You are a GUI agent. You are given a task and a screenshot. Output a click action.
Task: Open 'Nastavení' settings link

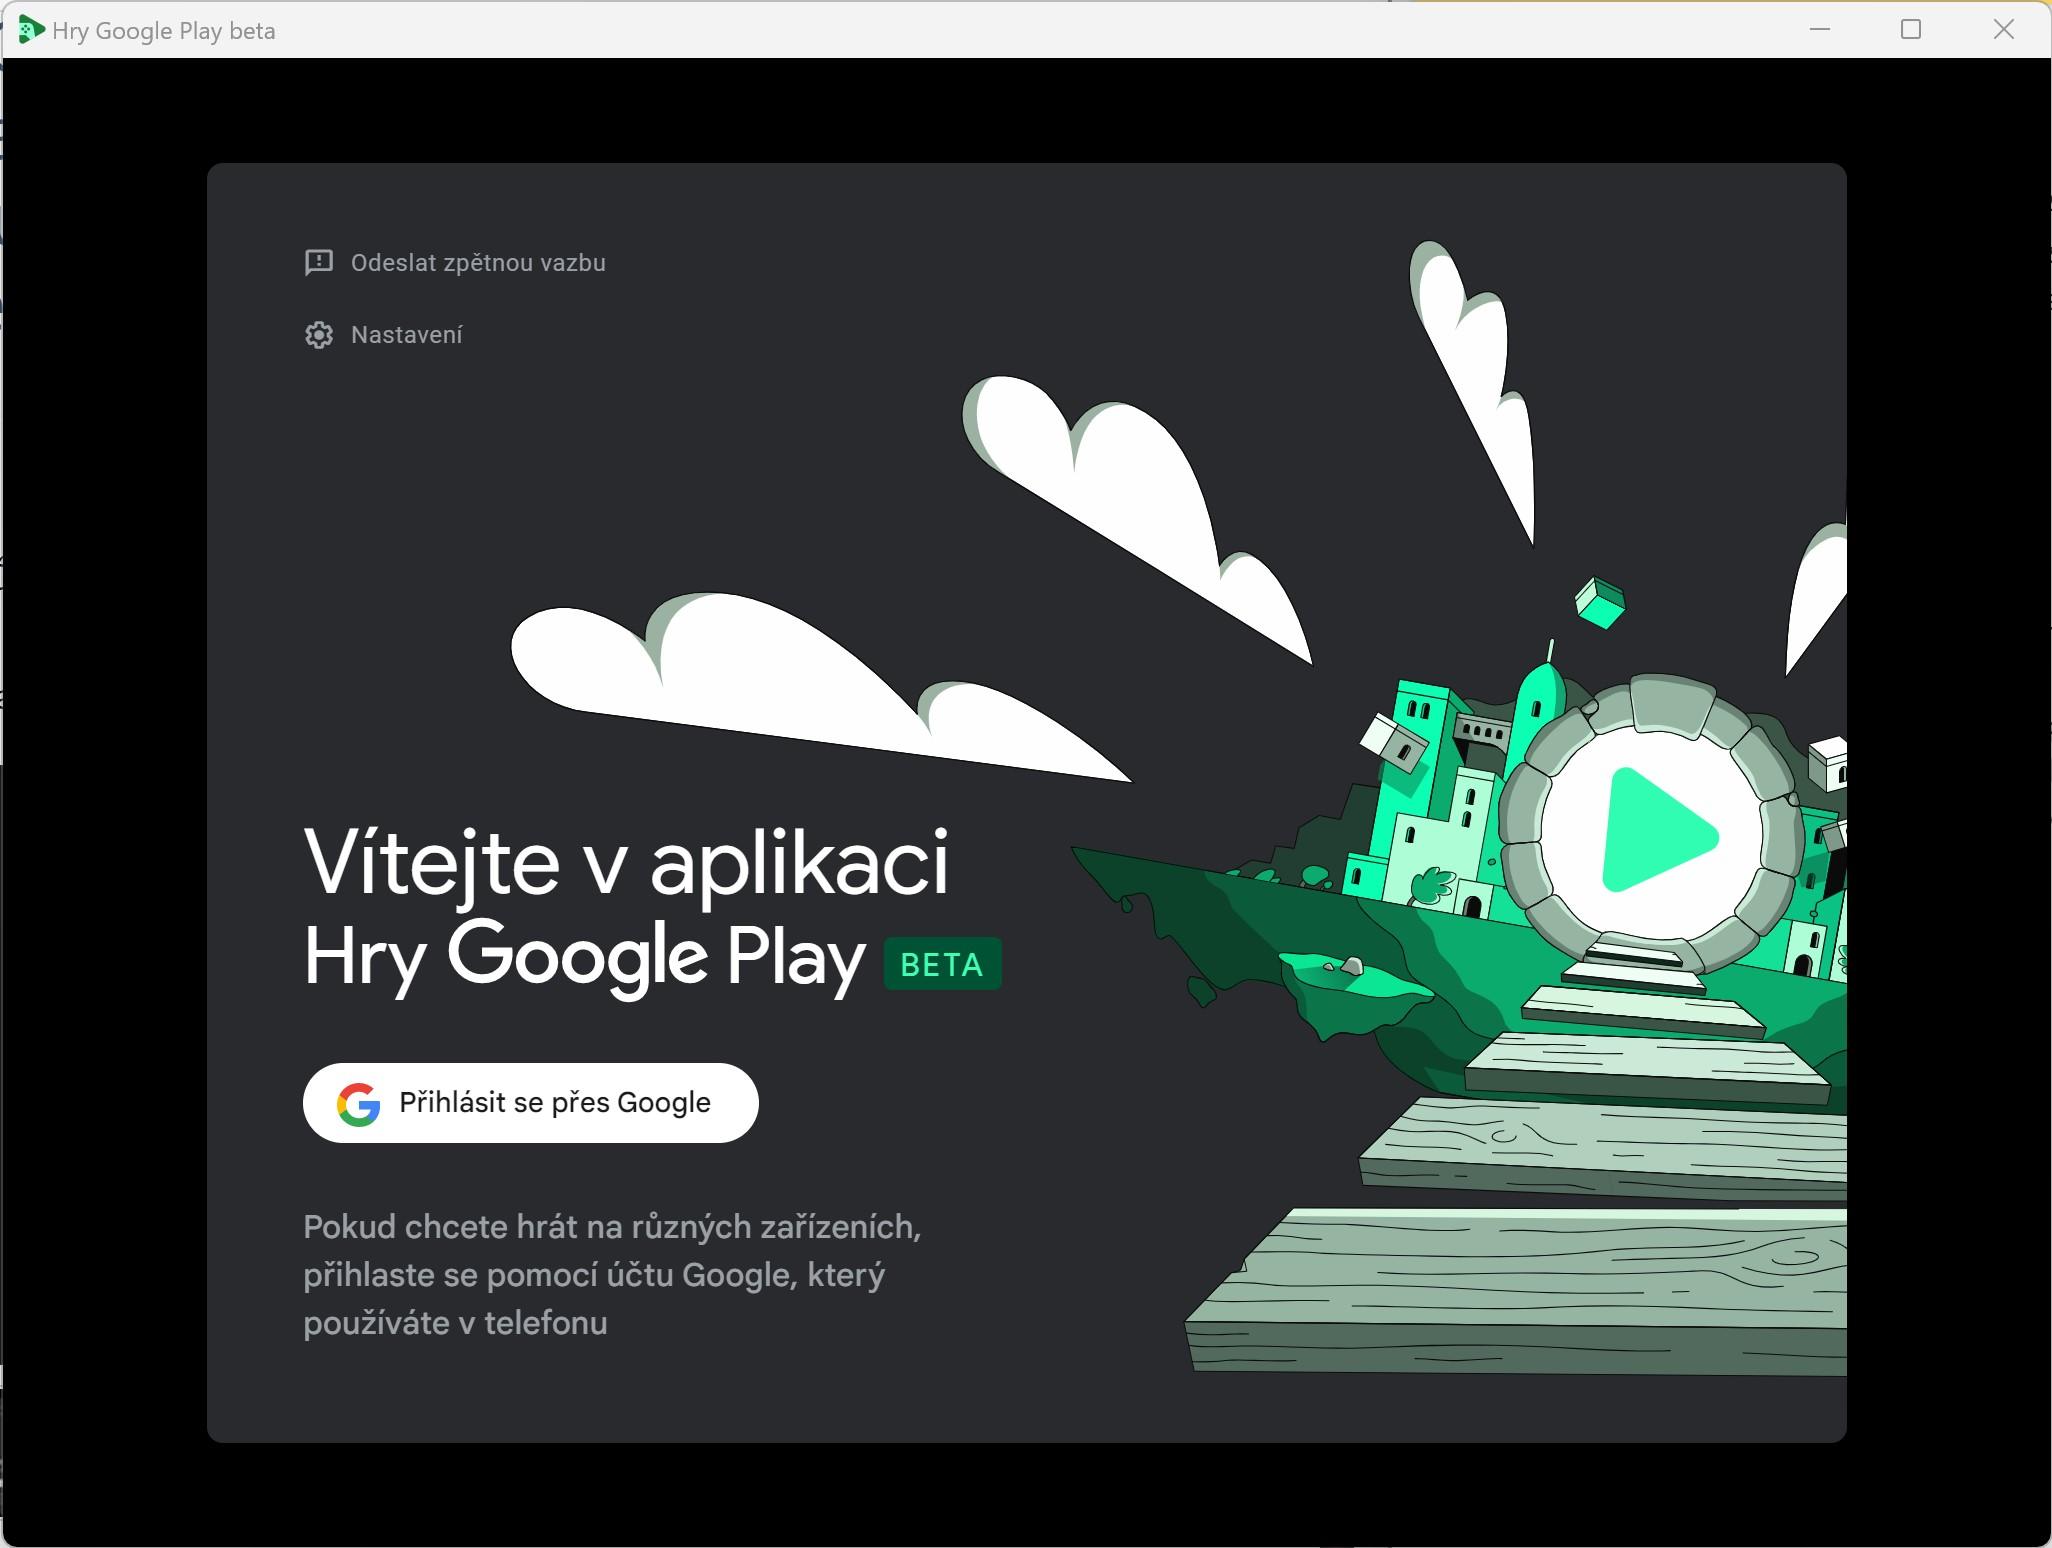coord(406,335)
